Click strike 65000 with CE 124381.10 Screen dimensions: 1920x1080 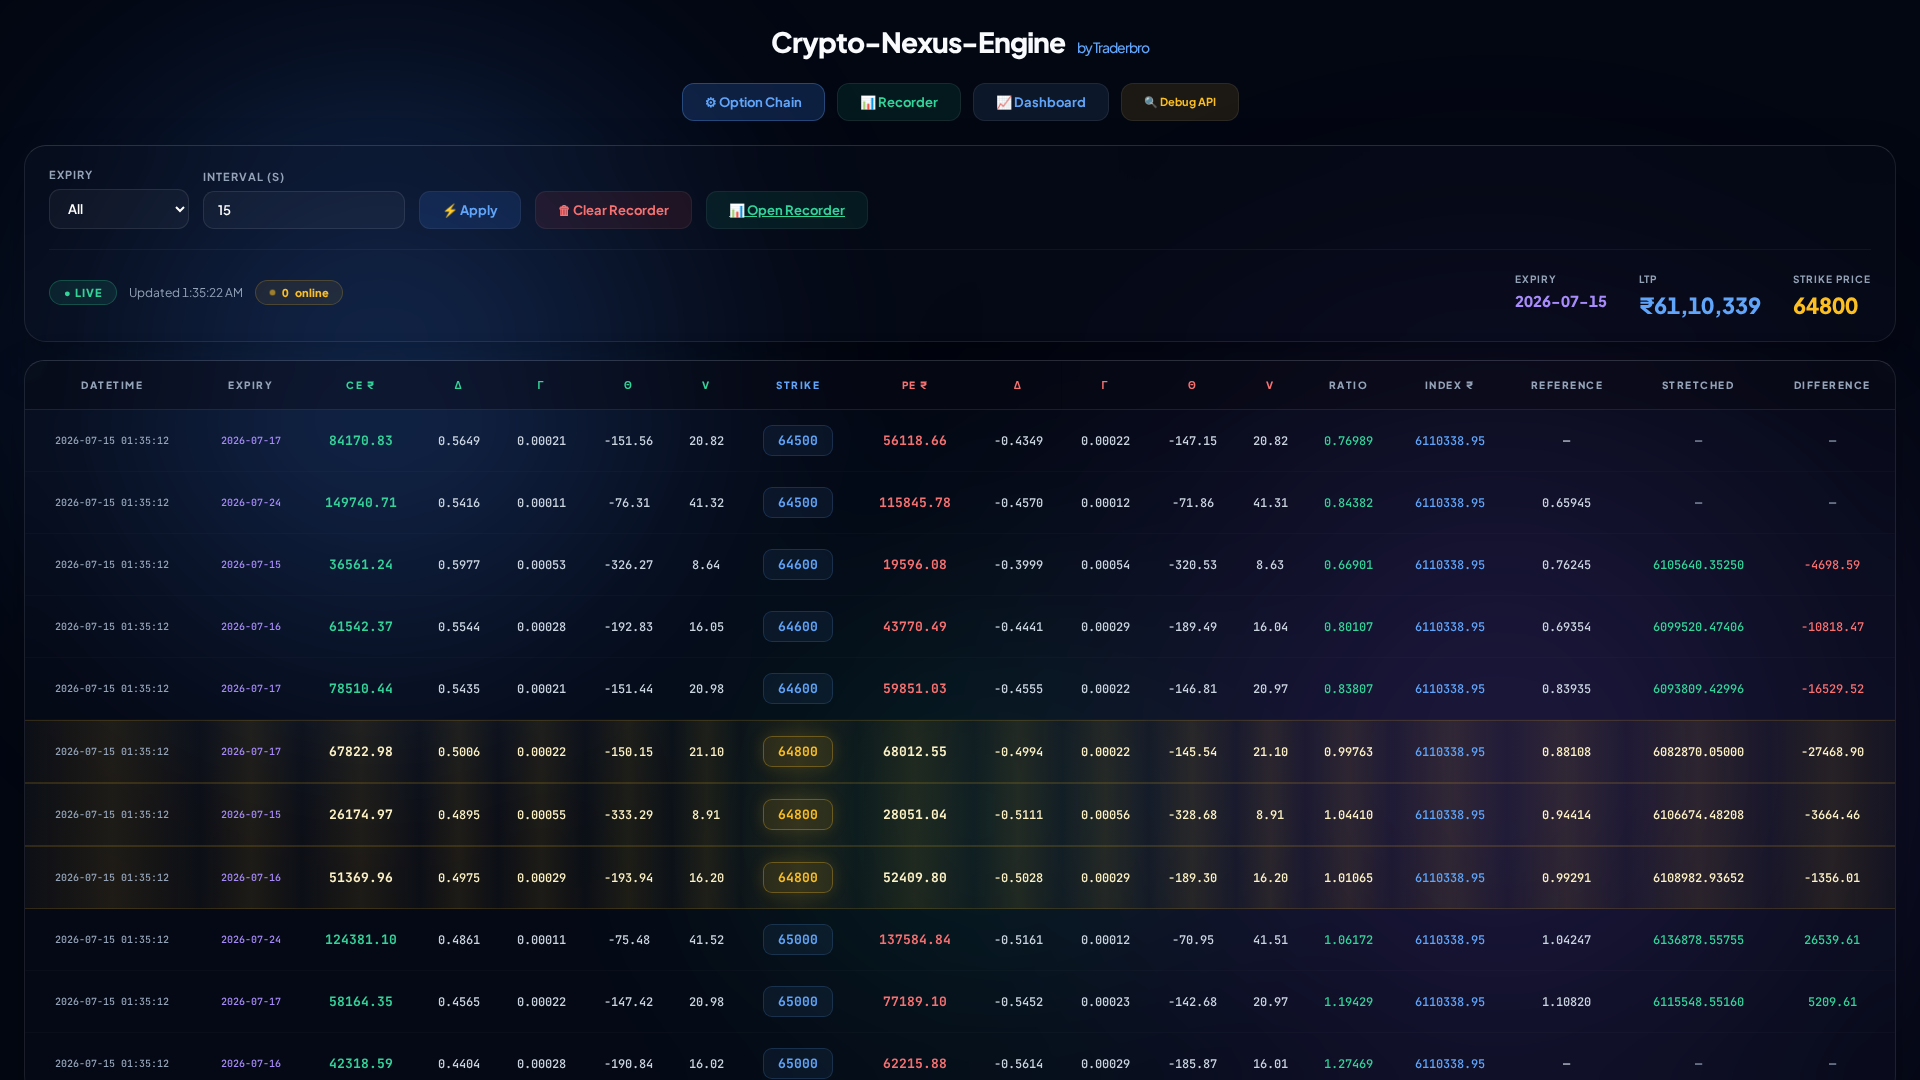[798, 940]
